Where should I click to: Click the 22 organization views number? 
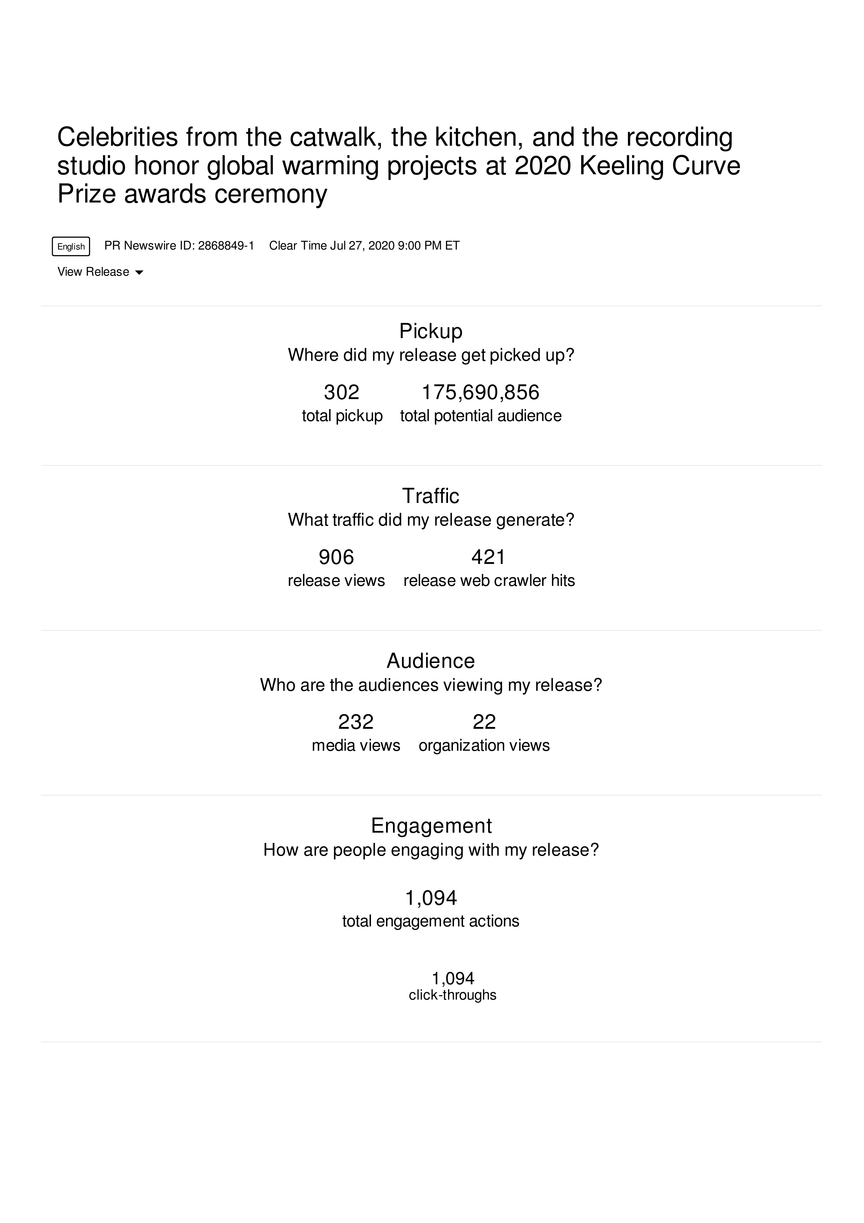pyautogui.click(x=484, y=722)
